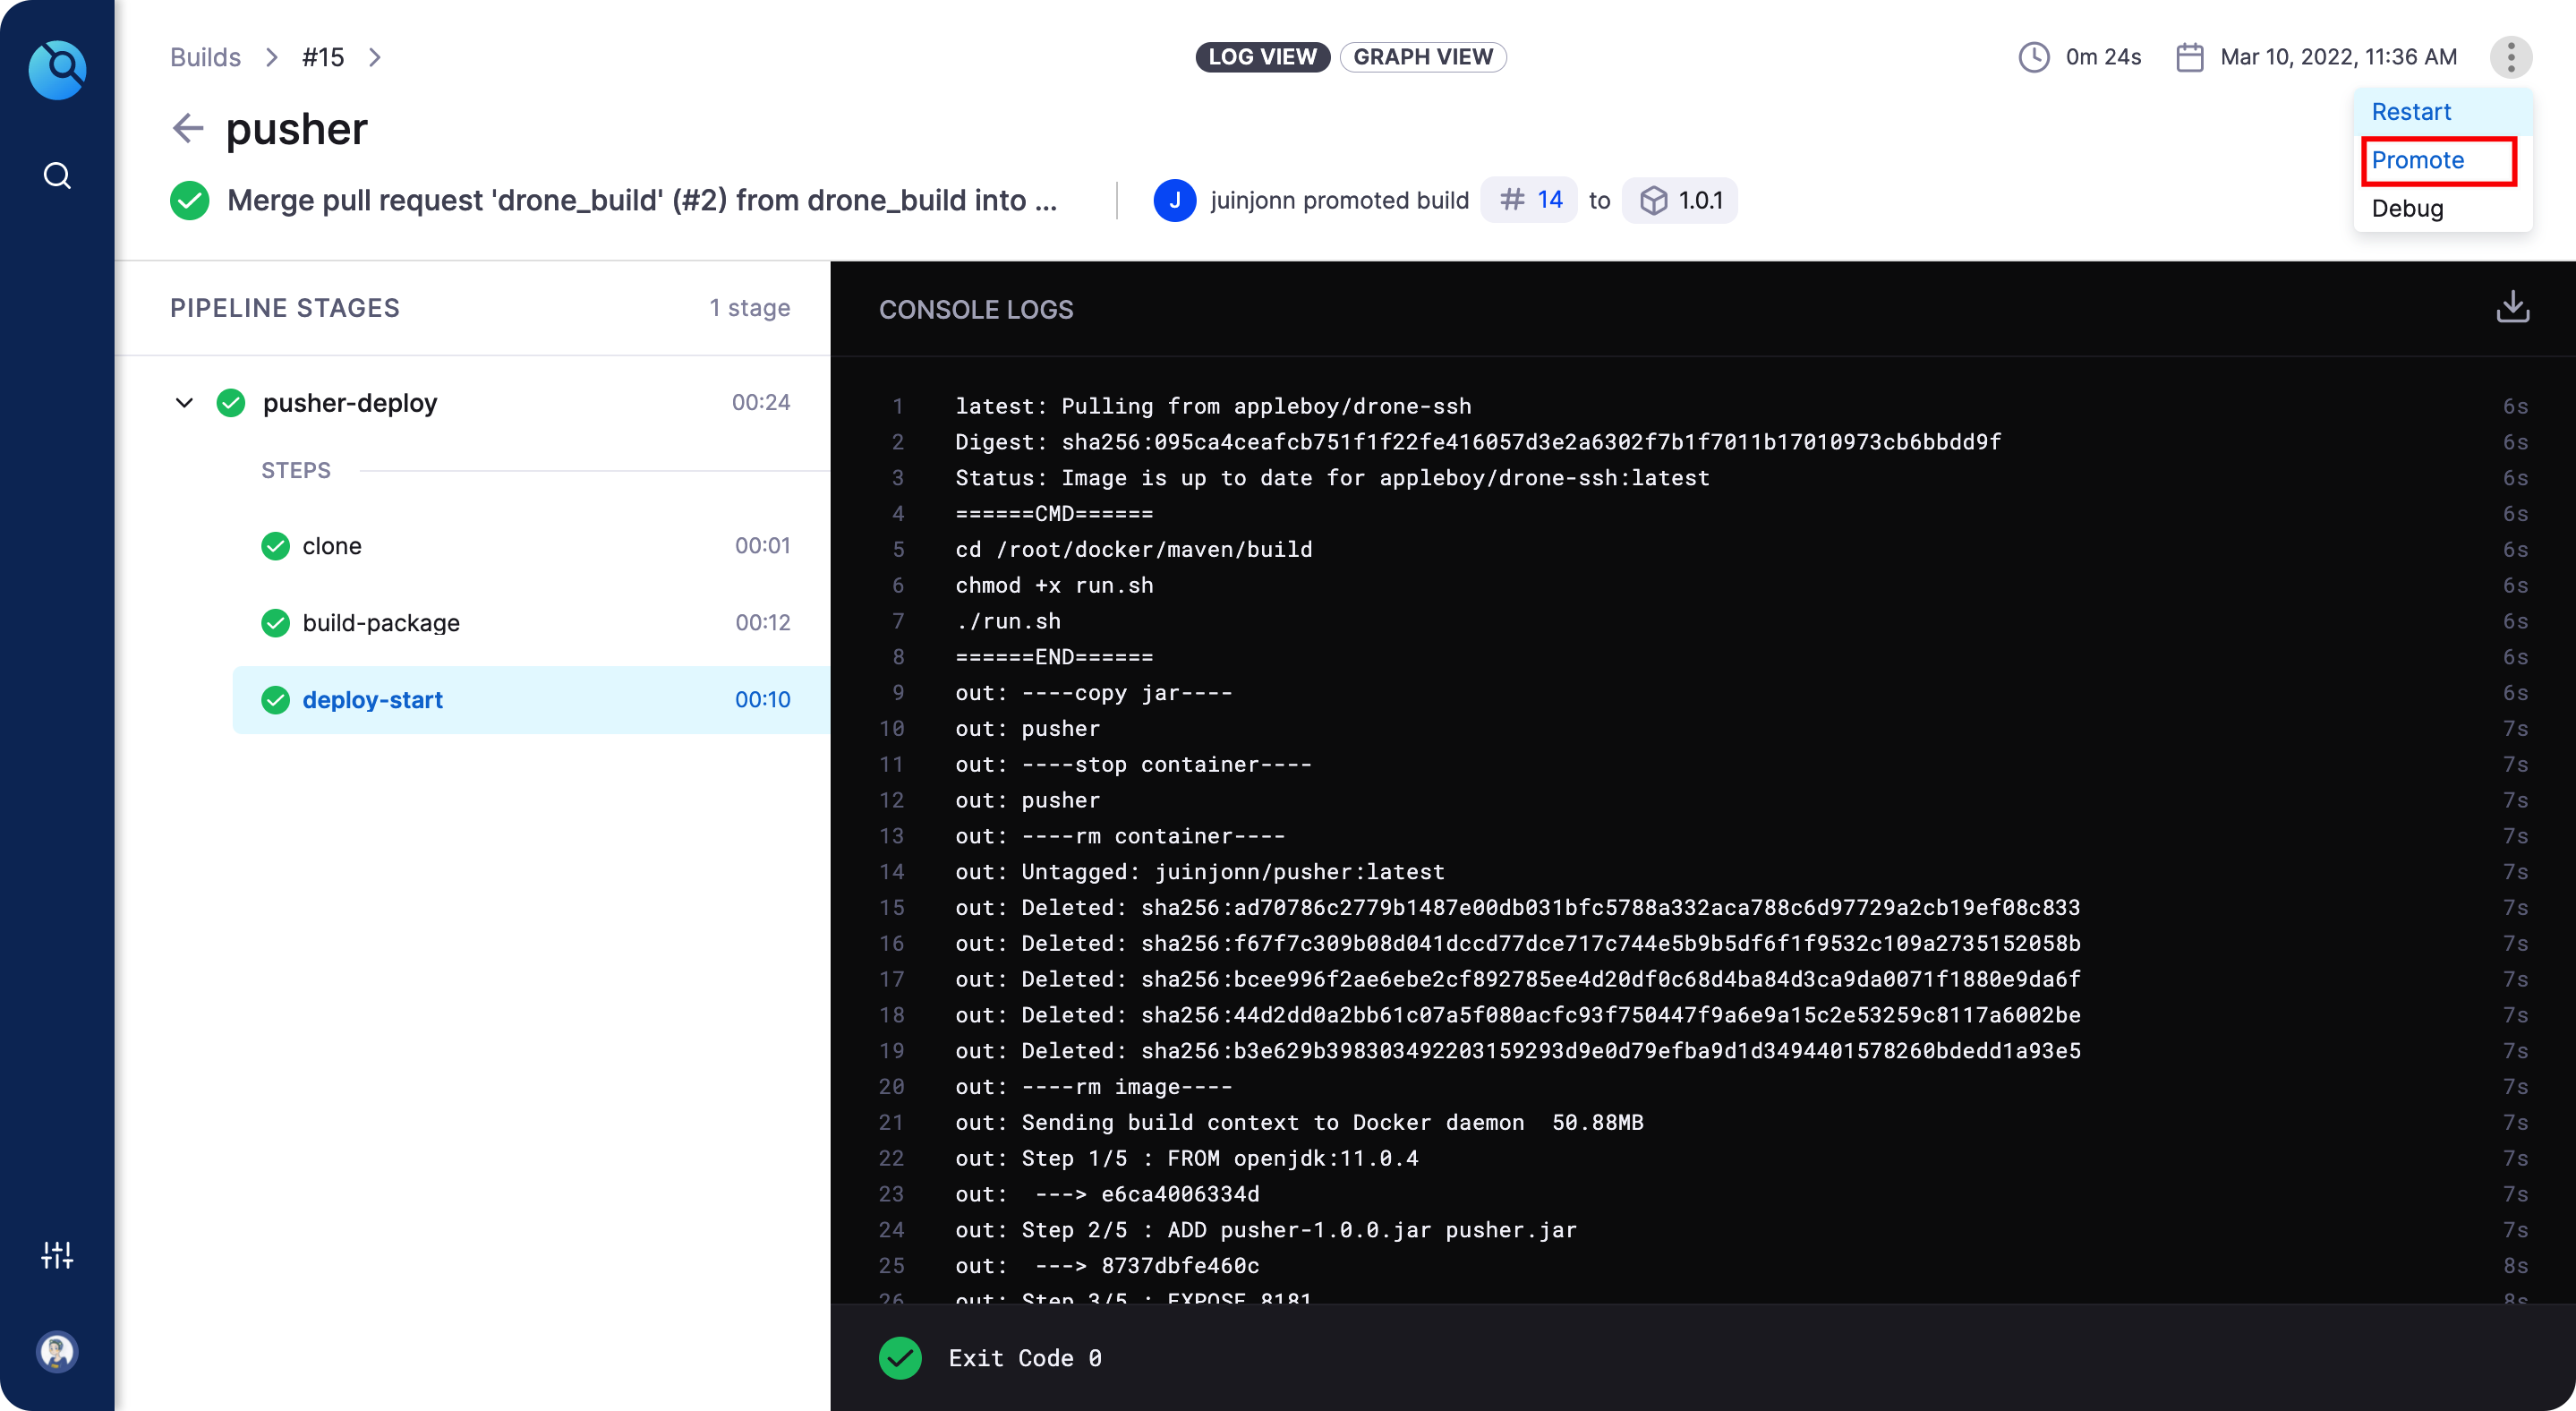Click the user avatar at sidebar bottom
Image resolution: width=2576 pixels, height=1411 pixels.
click(57, 1352)
